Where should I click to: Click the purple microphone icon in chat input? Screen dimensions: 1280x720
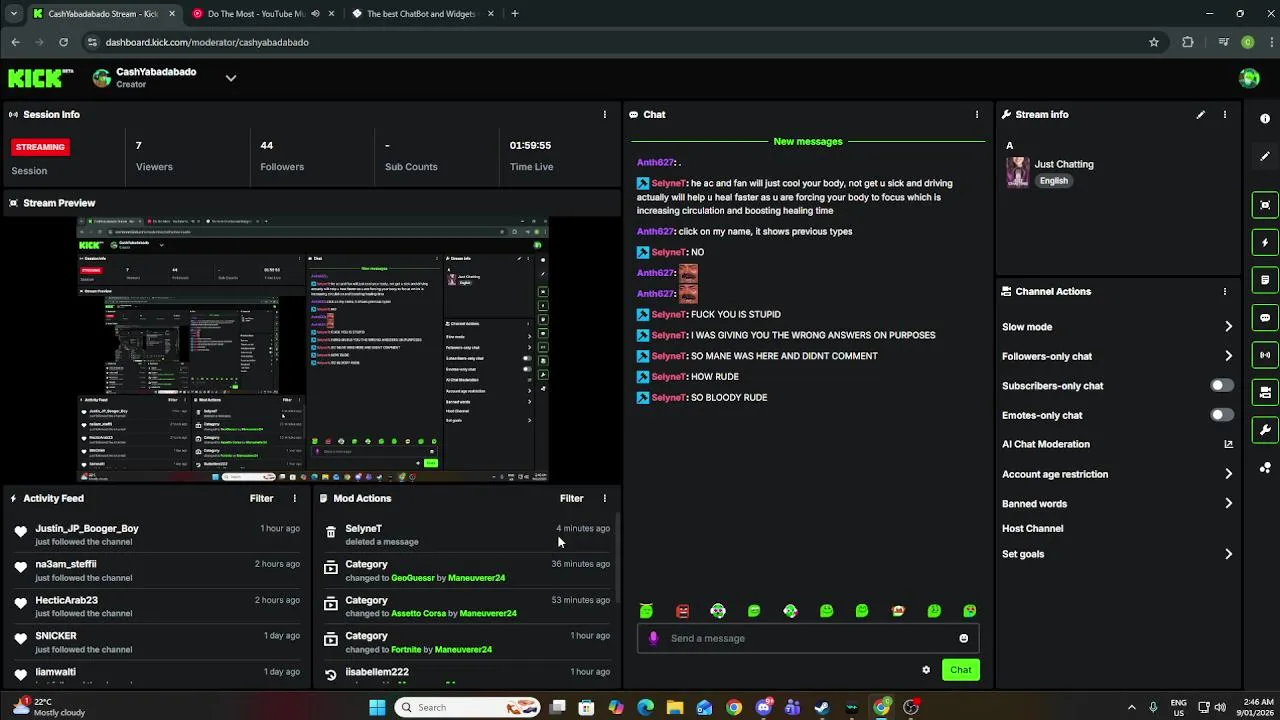[x=653, y=638]
